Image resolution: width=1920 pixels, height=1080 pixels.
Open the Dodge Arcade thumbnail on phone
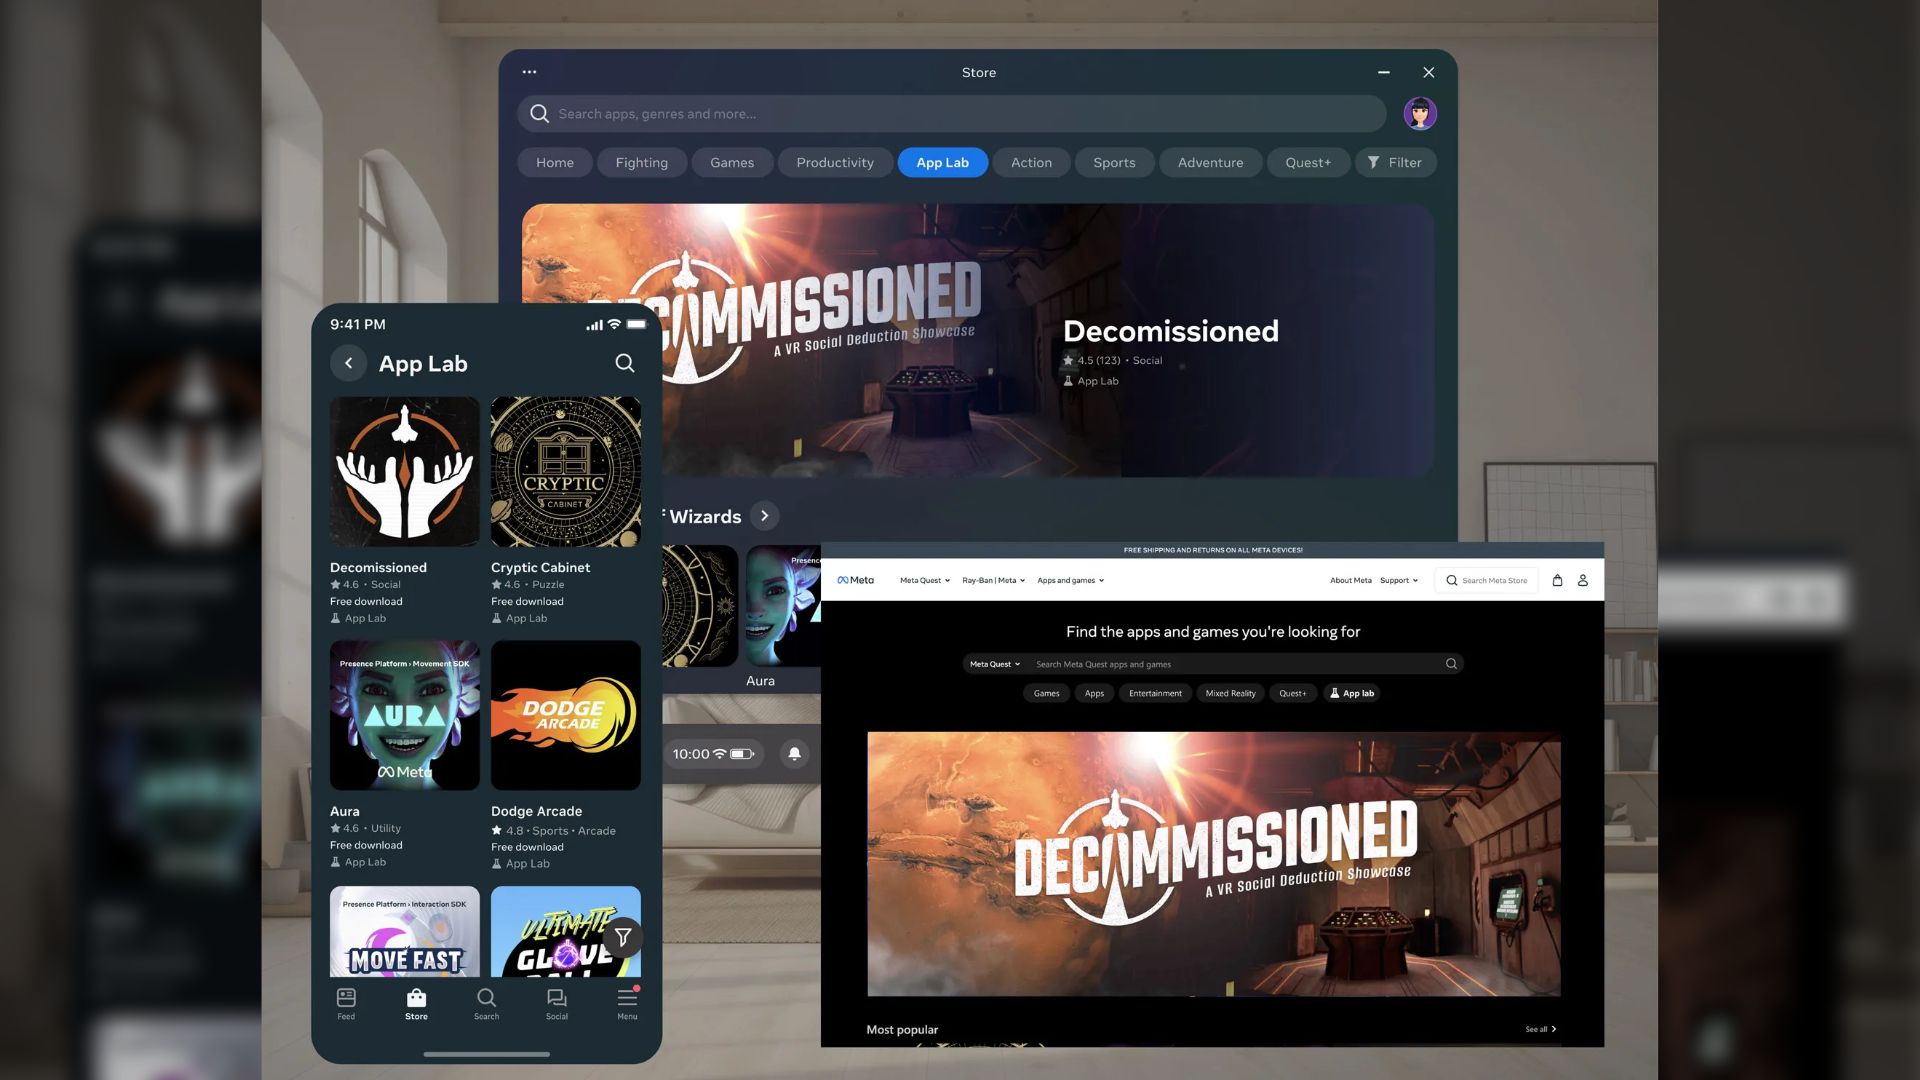coord(566,715)
